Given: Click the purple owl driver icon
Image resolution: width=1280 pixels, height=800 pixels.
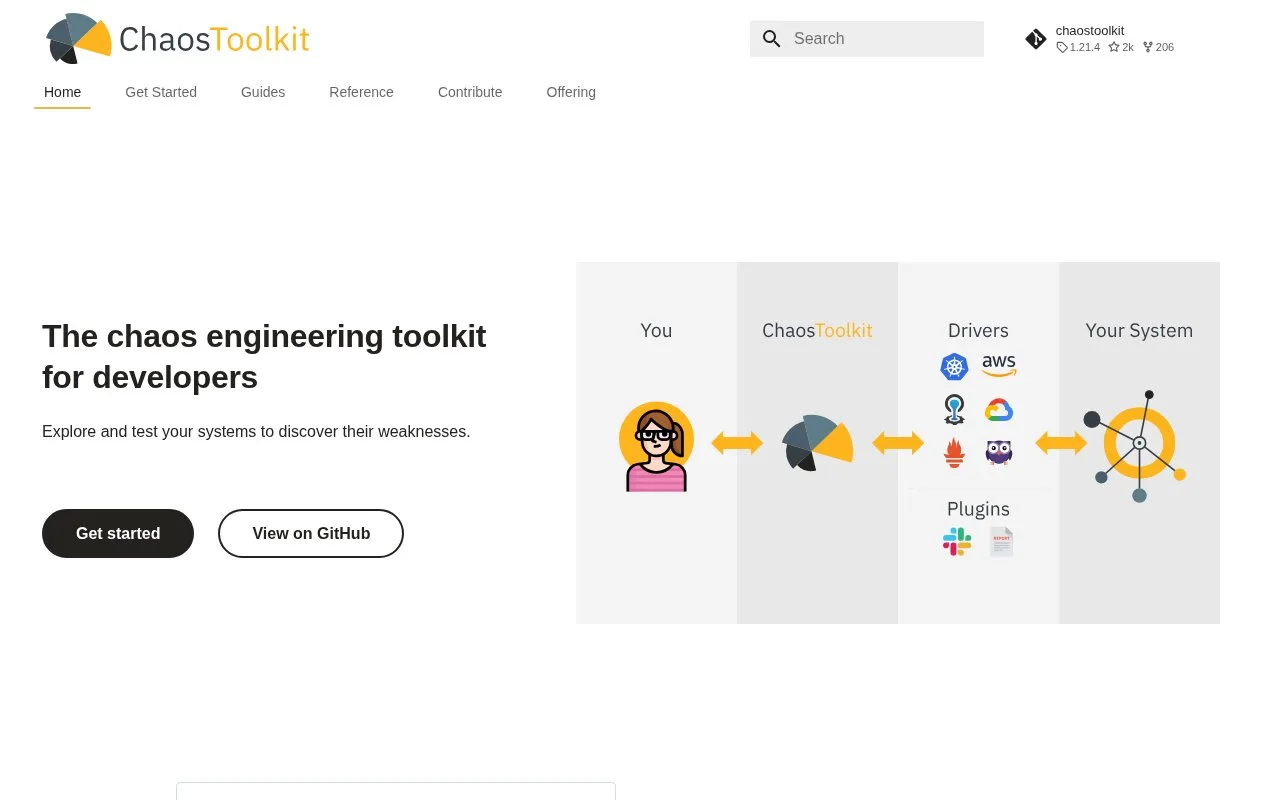Looking at the screenshot, I should click(999, 453).
